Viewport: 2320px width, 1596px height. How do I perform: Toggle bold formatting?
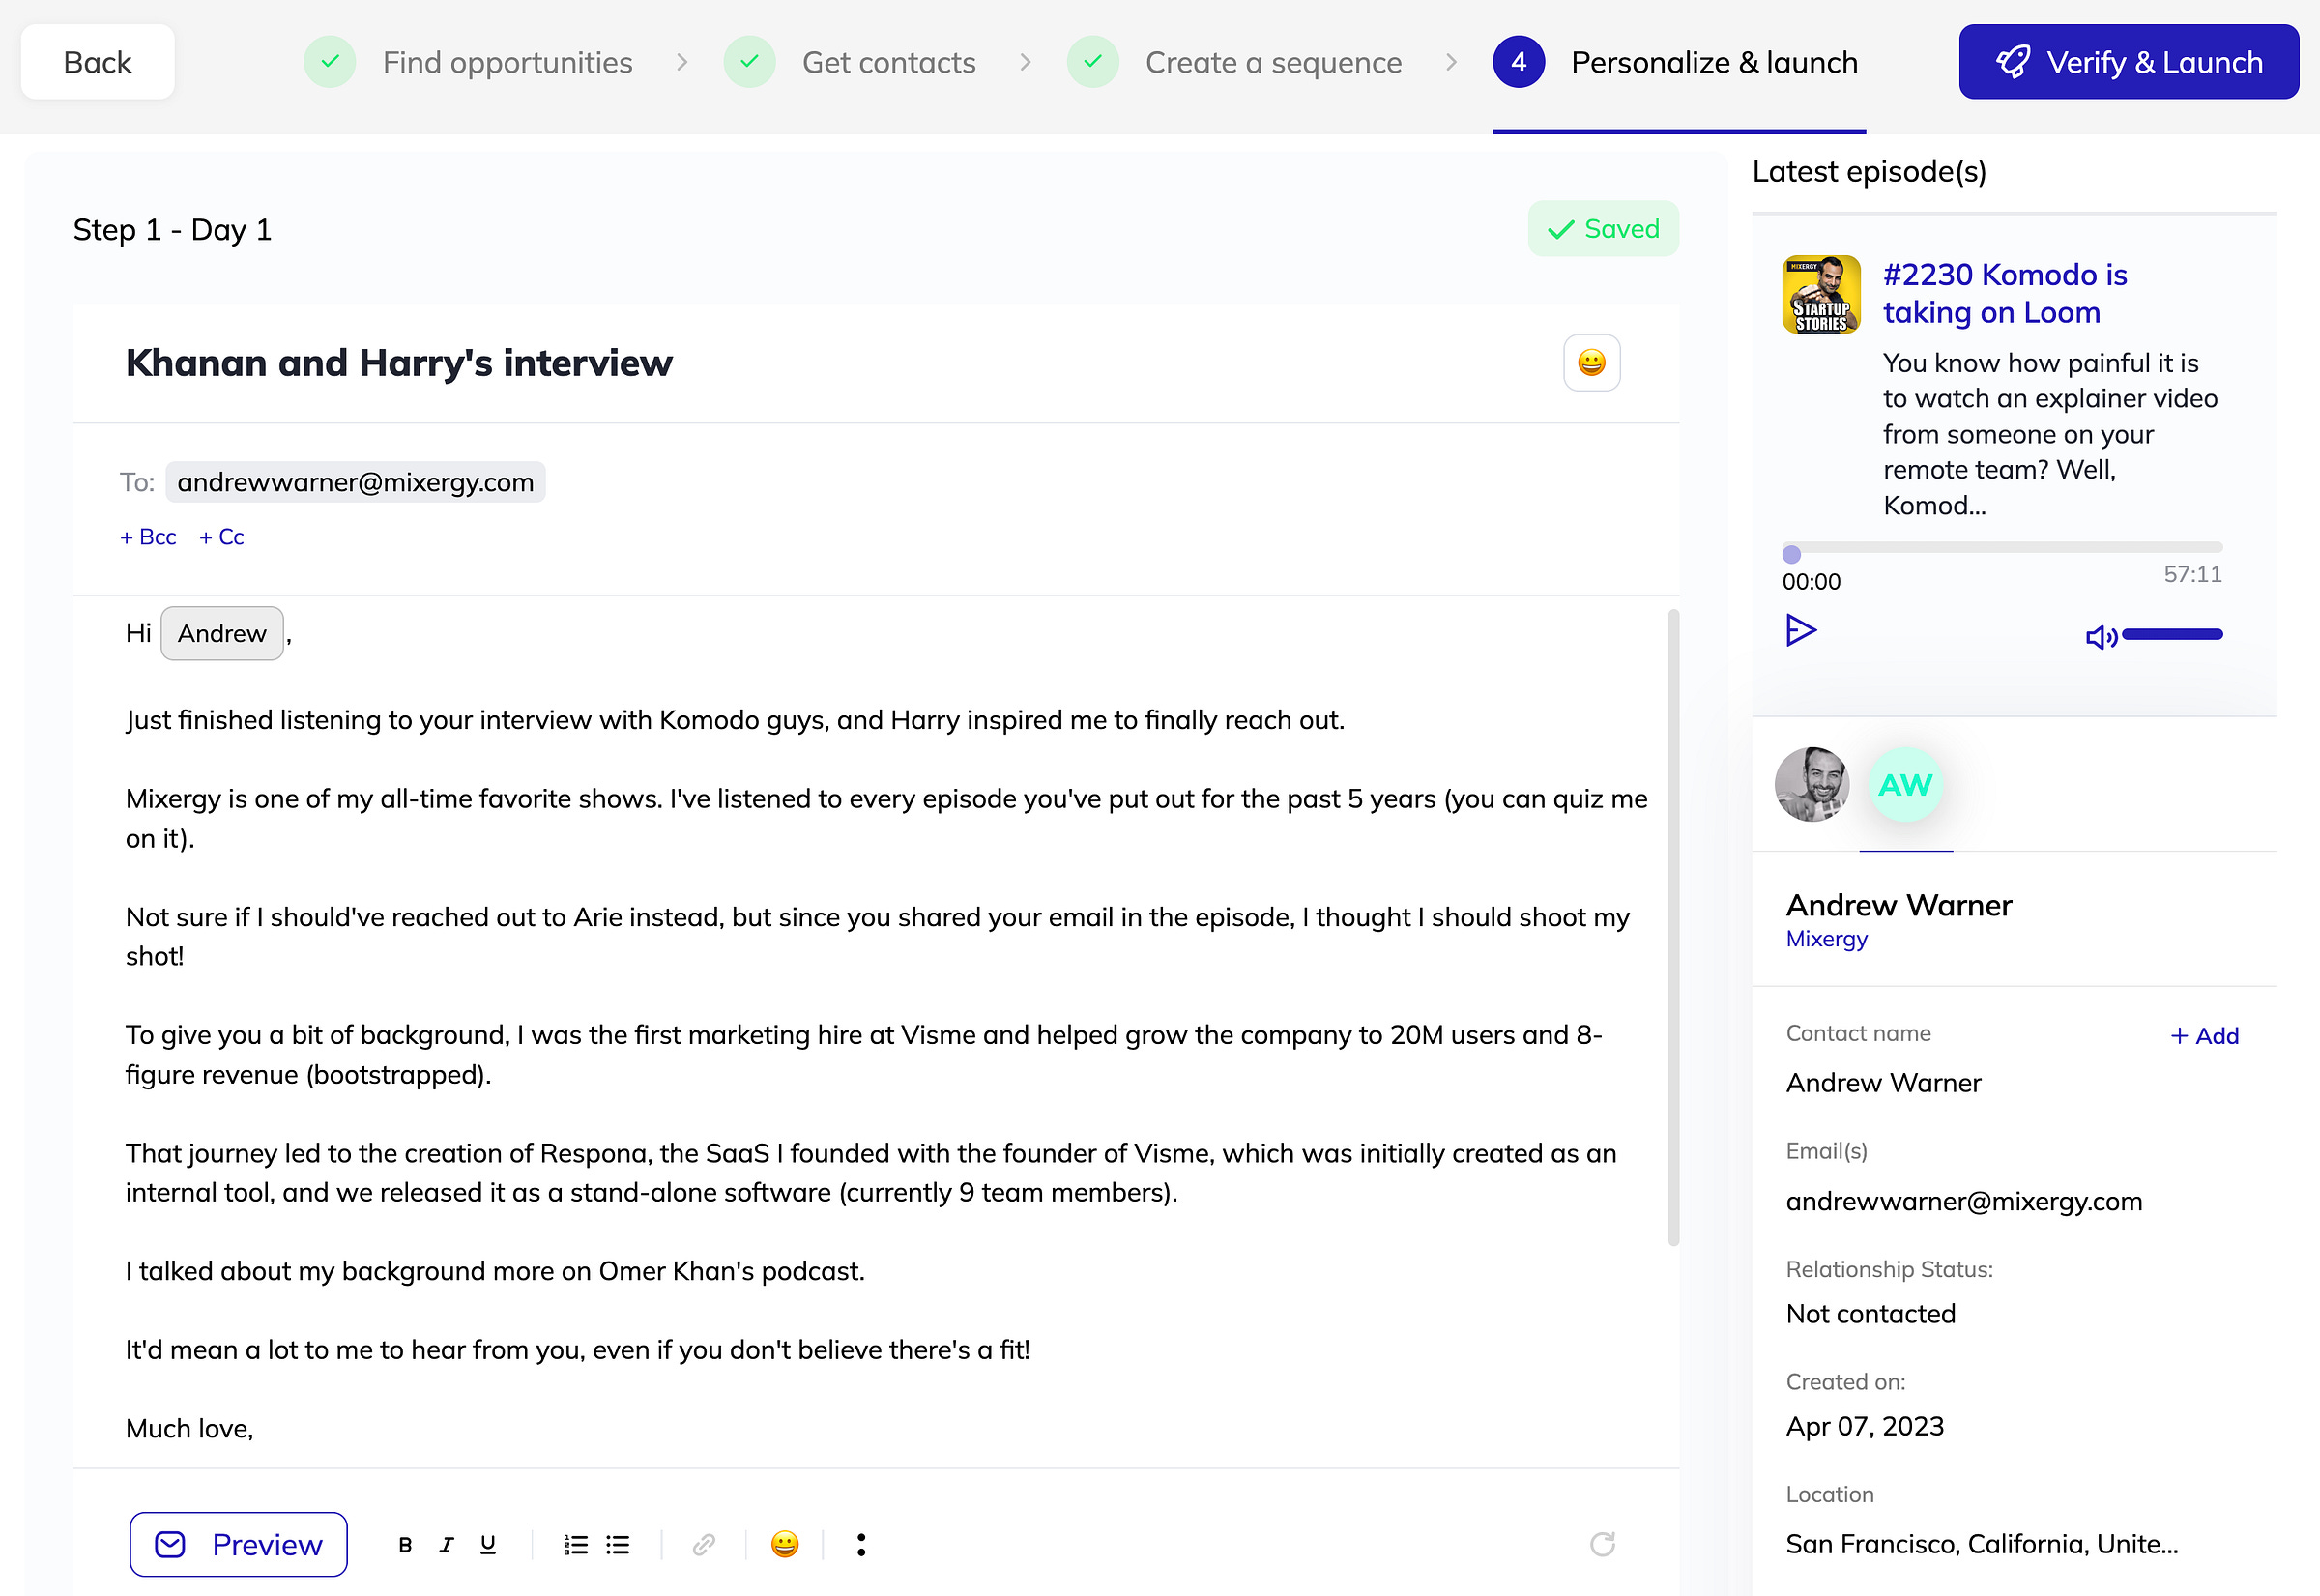[405, 1545]
